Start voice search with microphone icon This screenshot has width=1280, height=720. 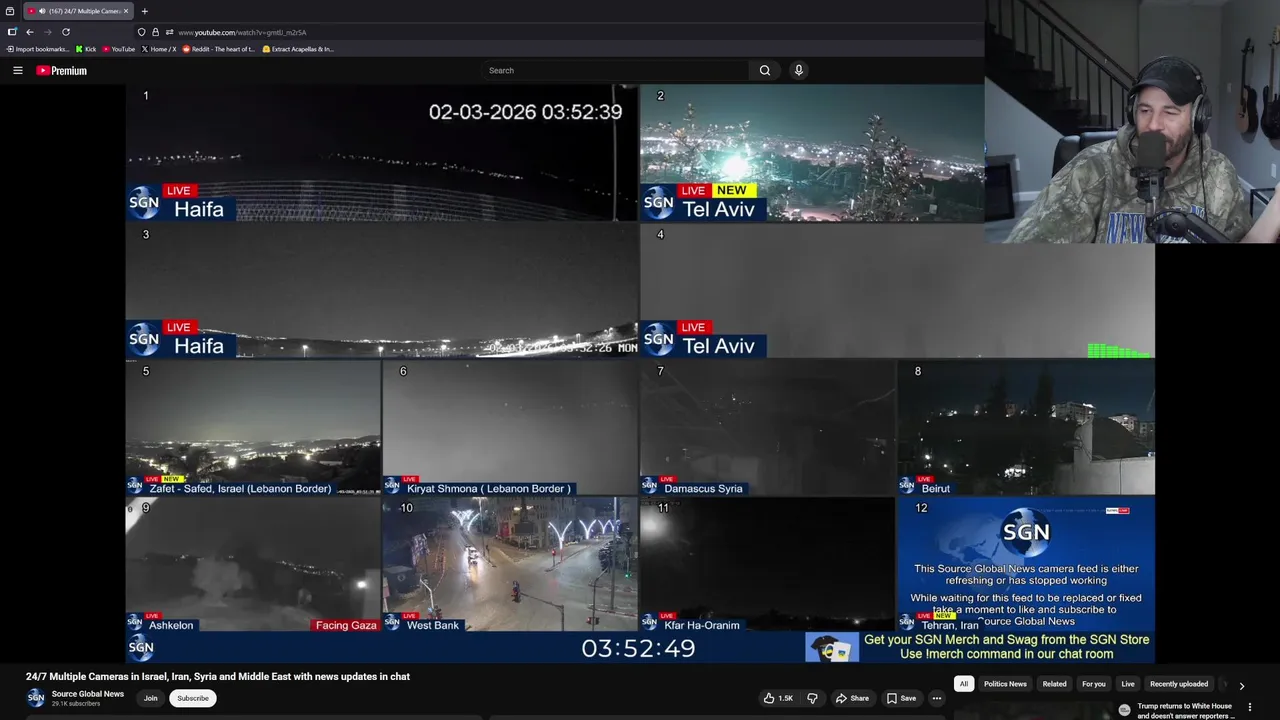(798, 70)
